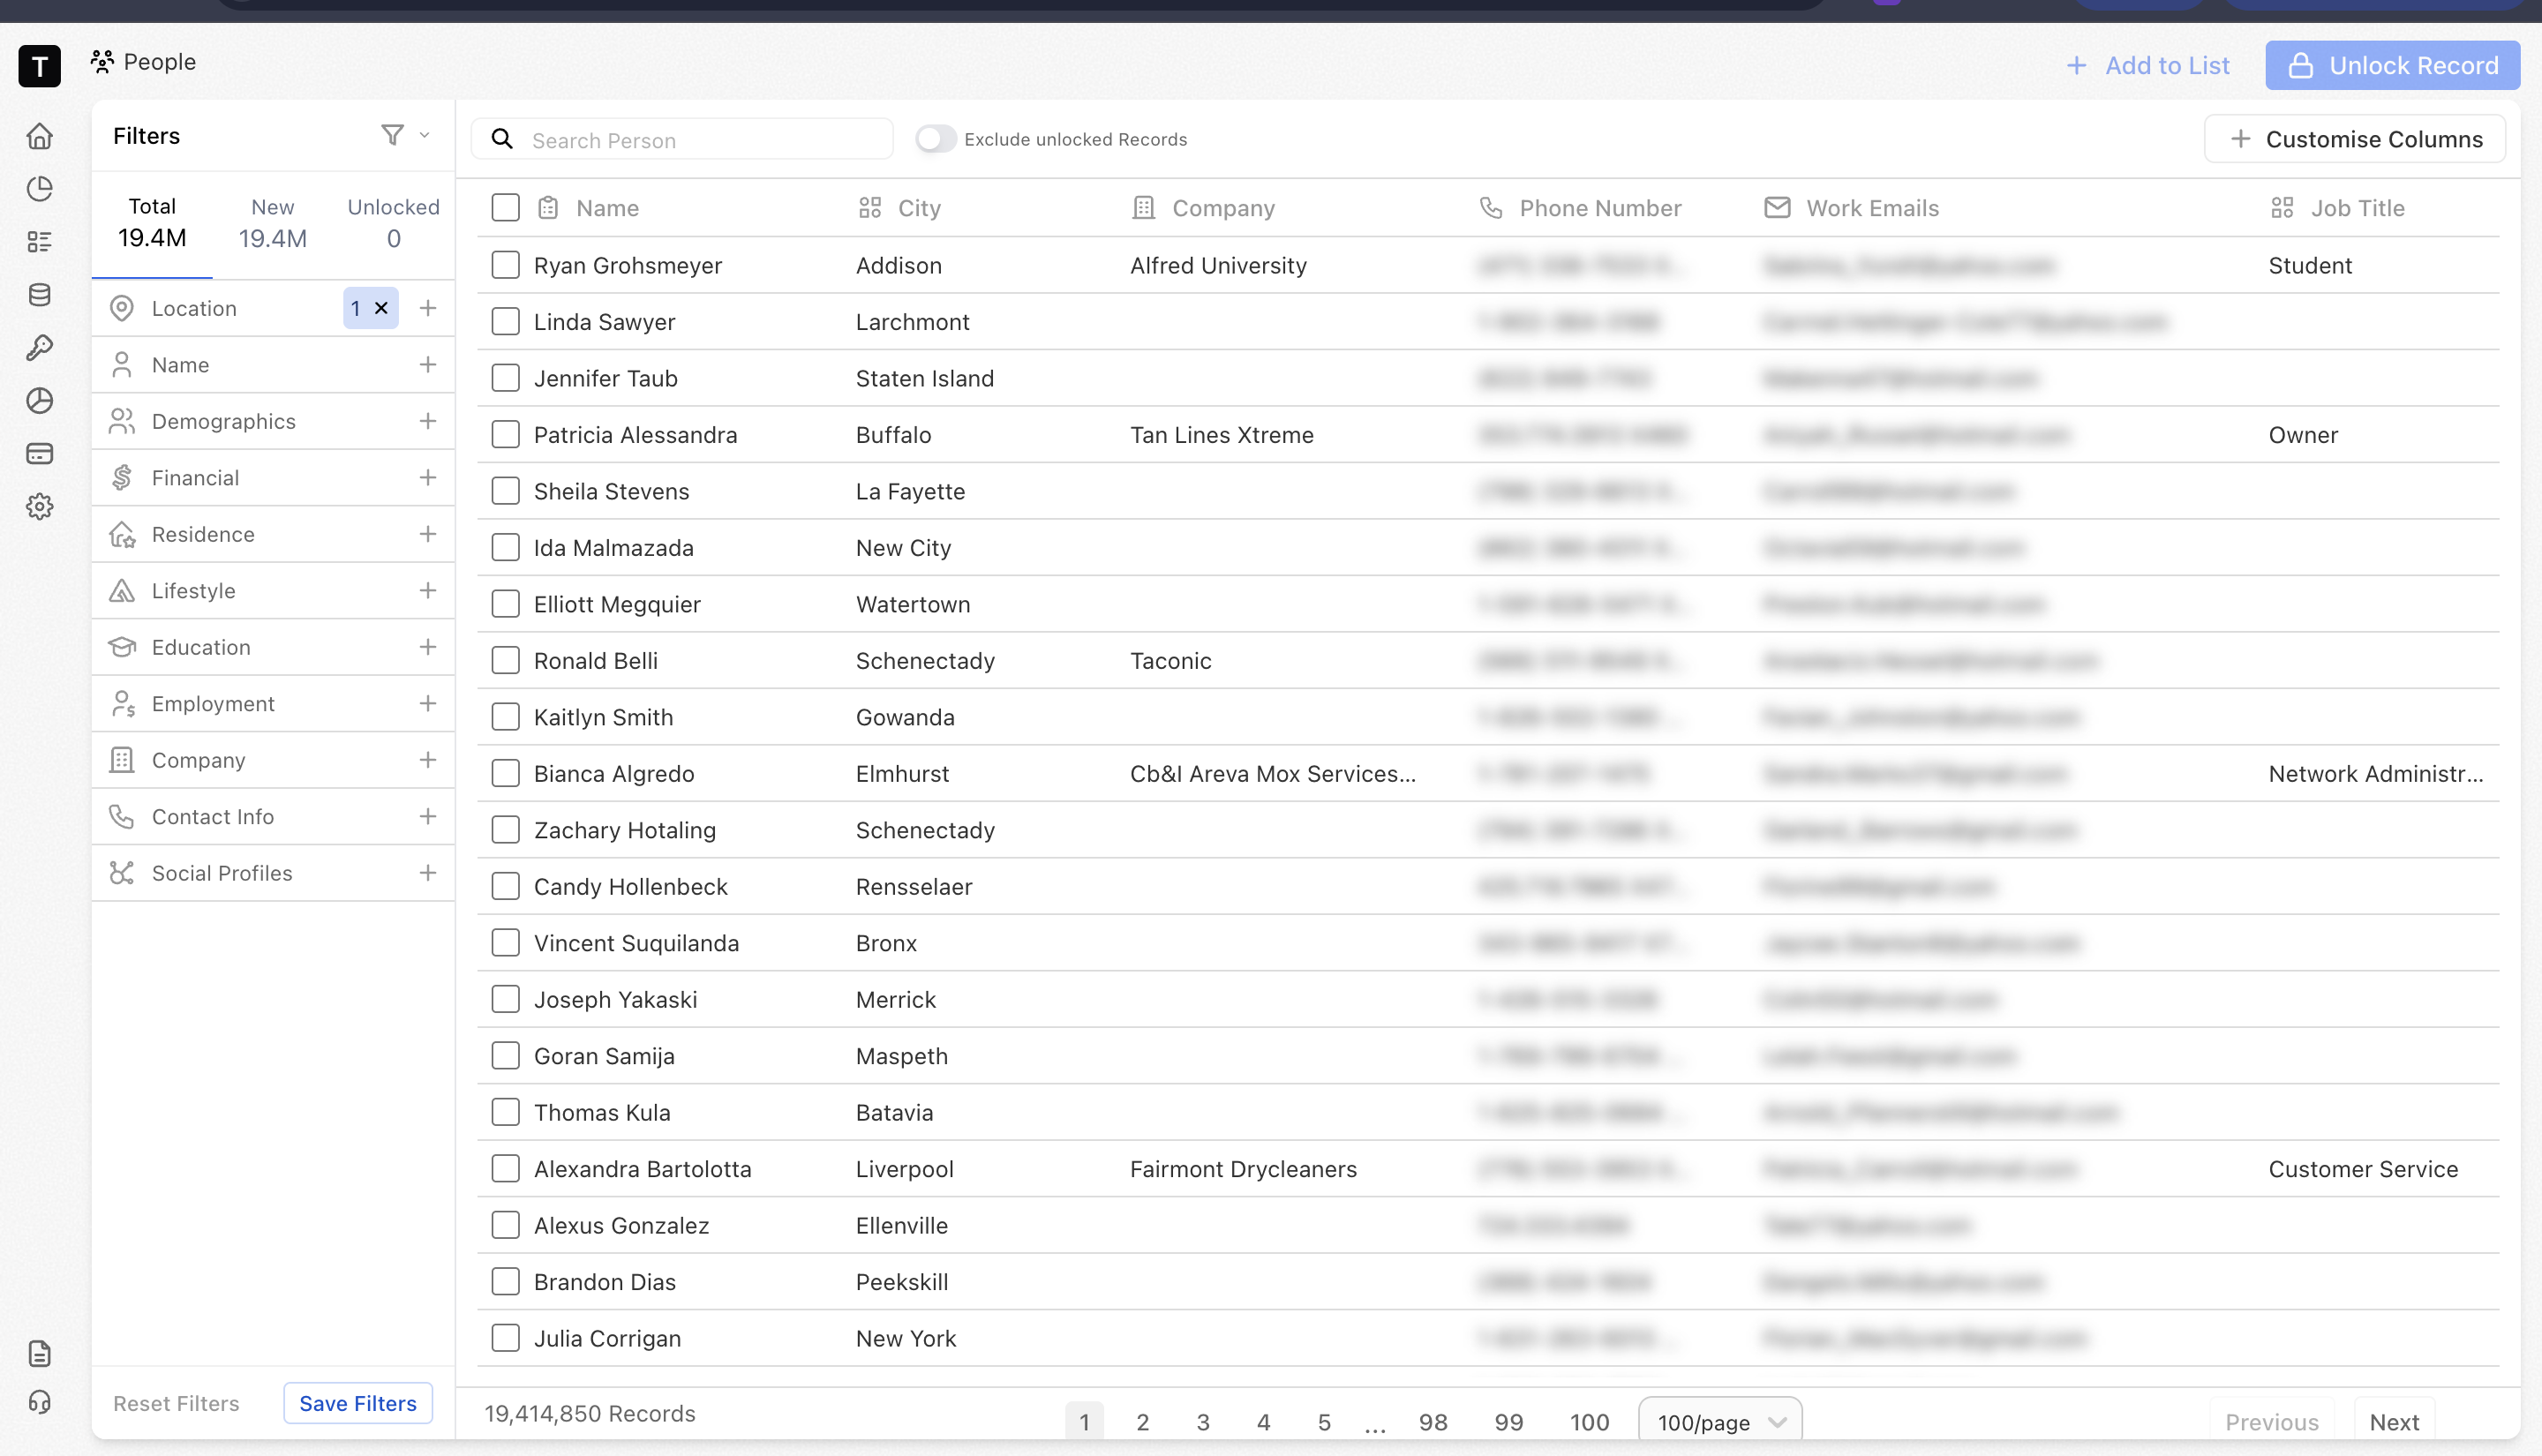The width and height of the screenshot is (2542, 1456).
Task: Click the Customise Columns button
Action: coord(2355,139)
